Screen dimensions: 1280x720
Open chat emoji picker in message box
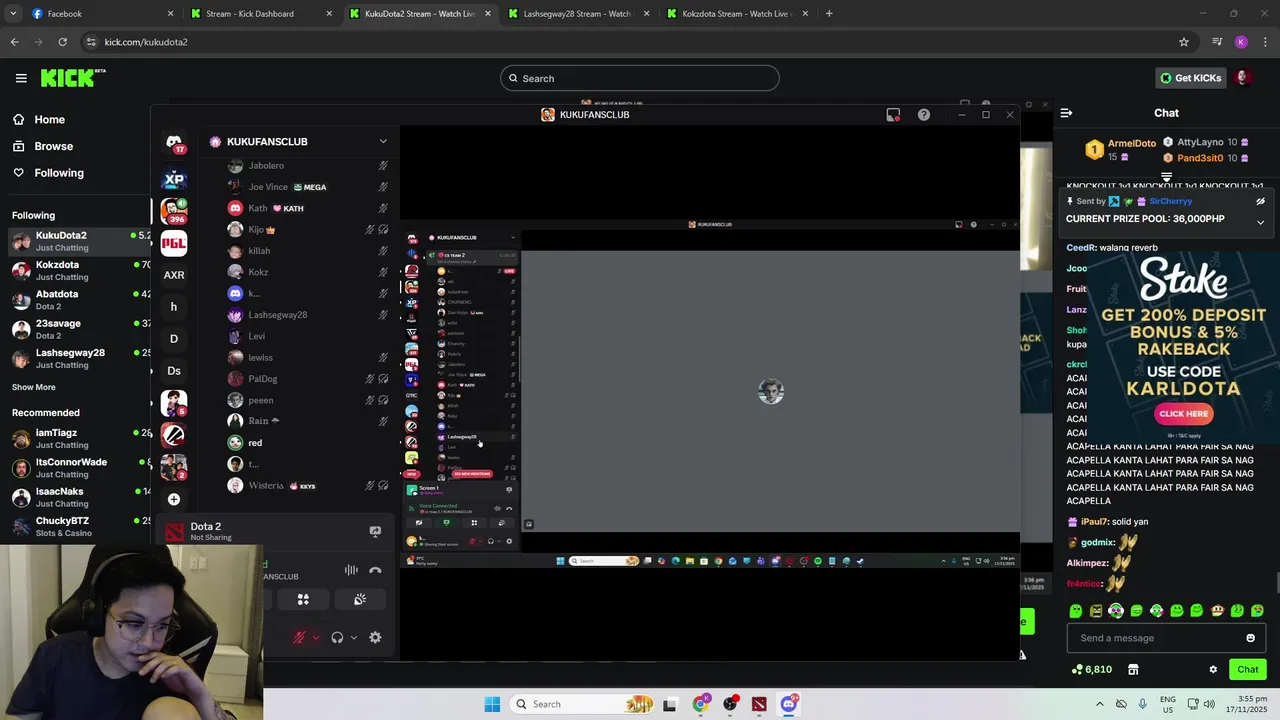1250,638
